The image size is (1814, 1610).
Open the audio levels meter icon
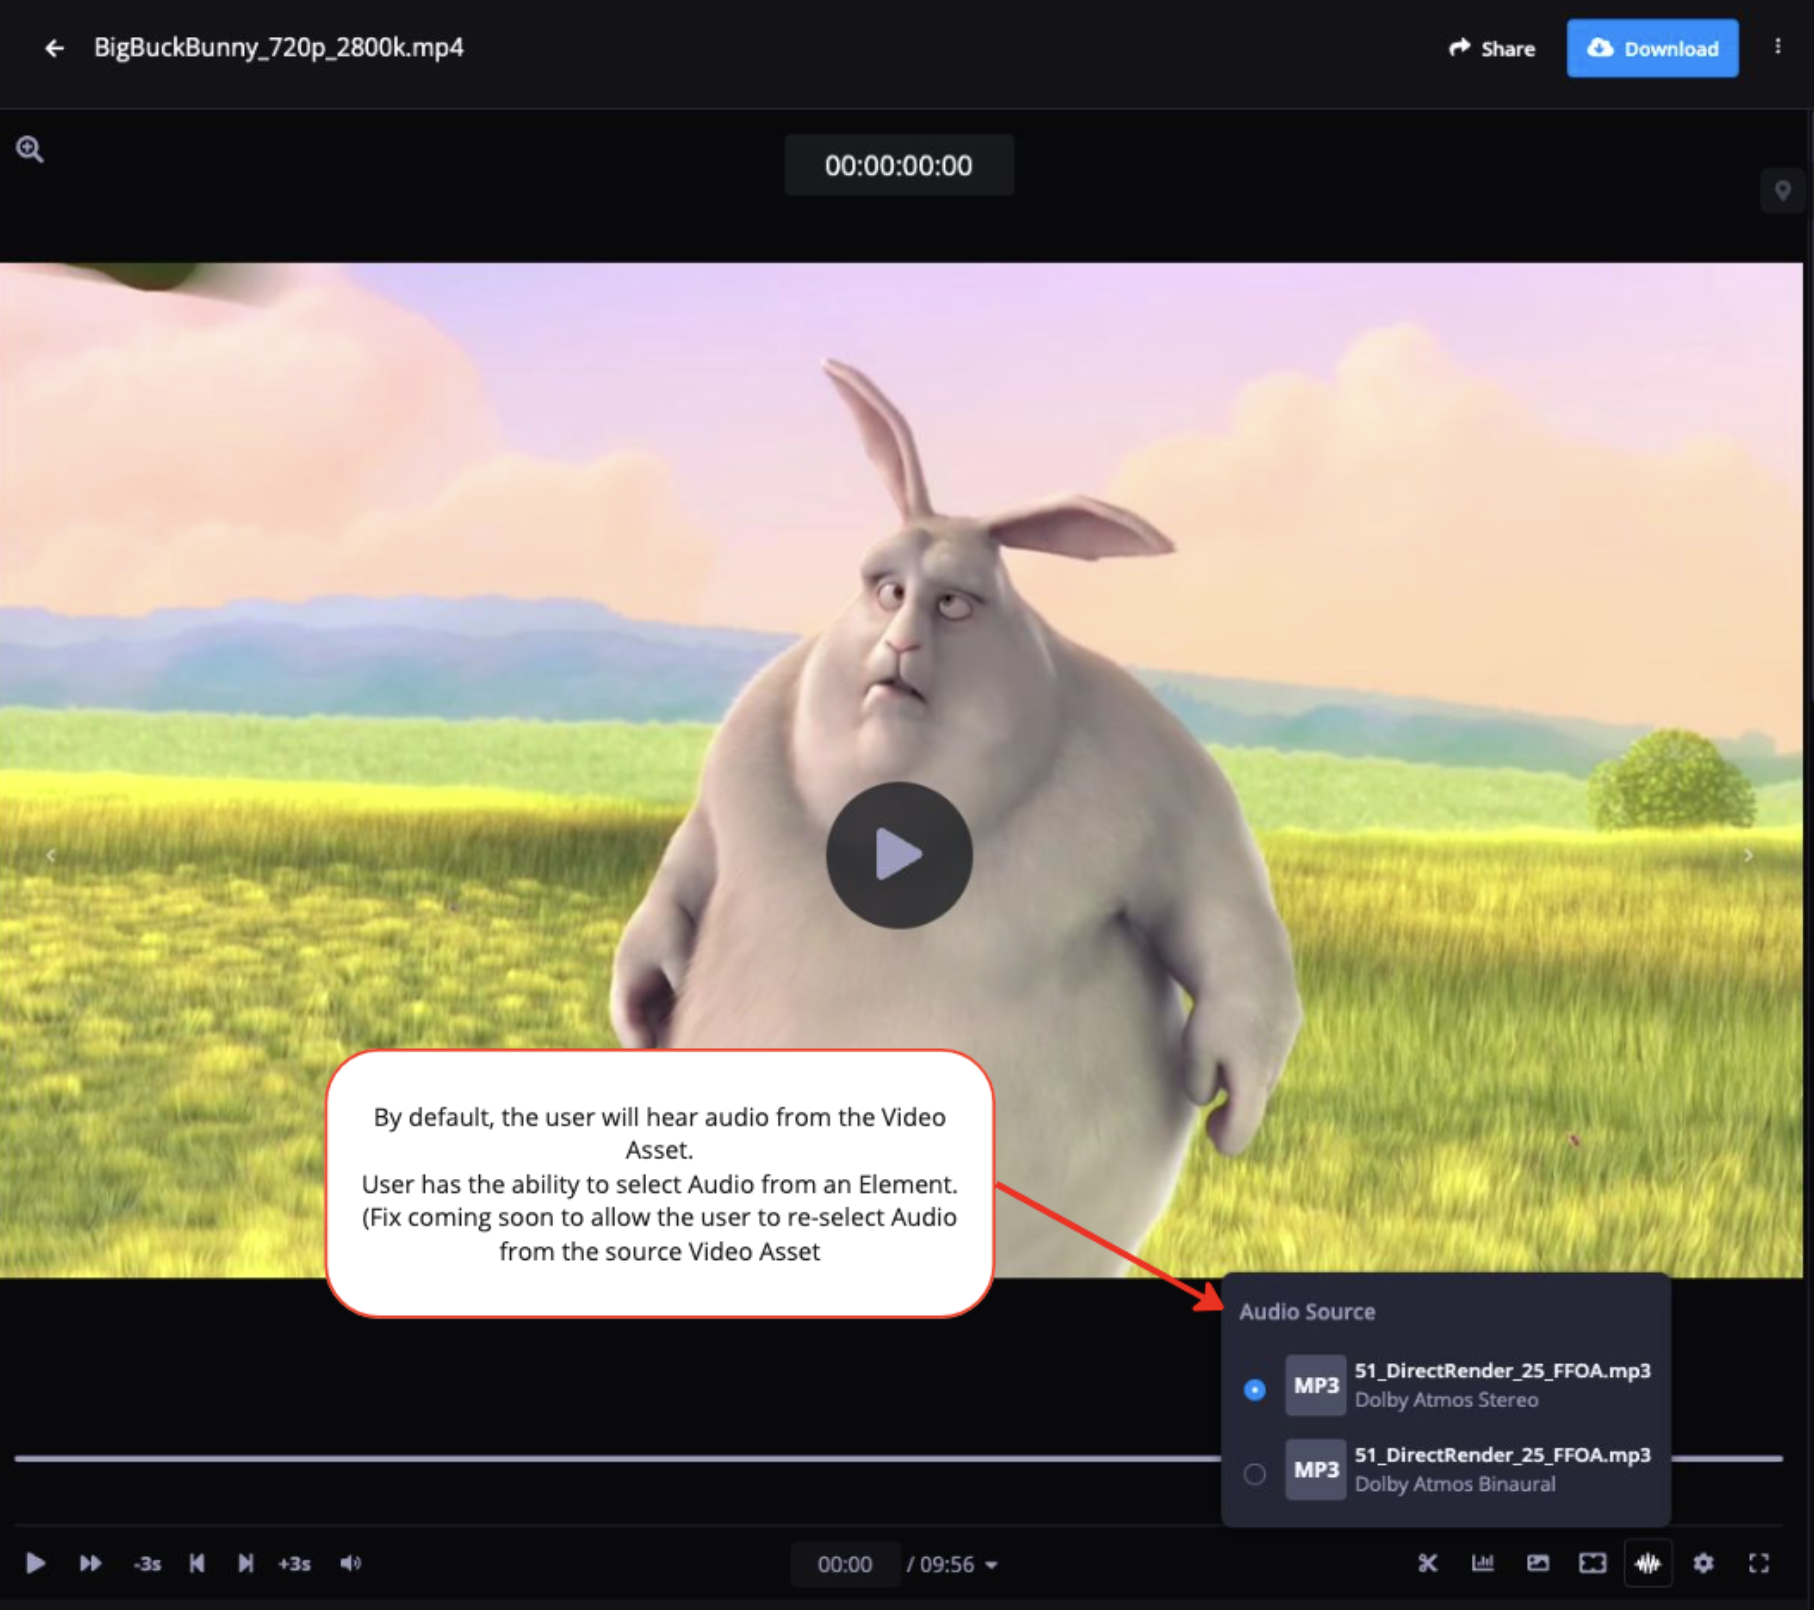[1482, 1563]
